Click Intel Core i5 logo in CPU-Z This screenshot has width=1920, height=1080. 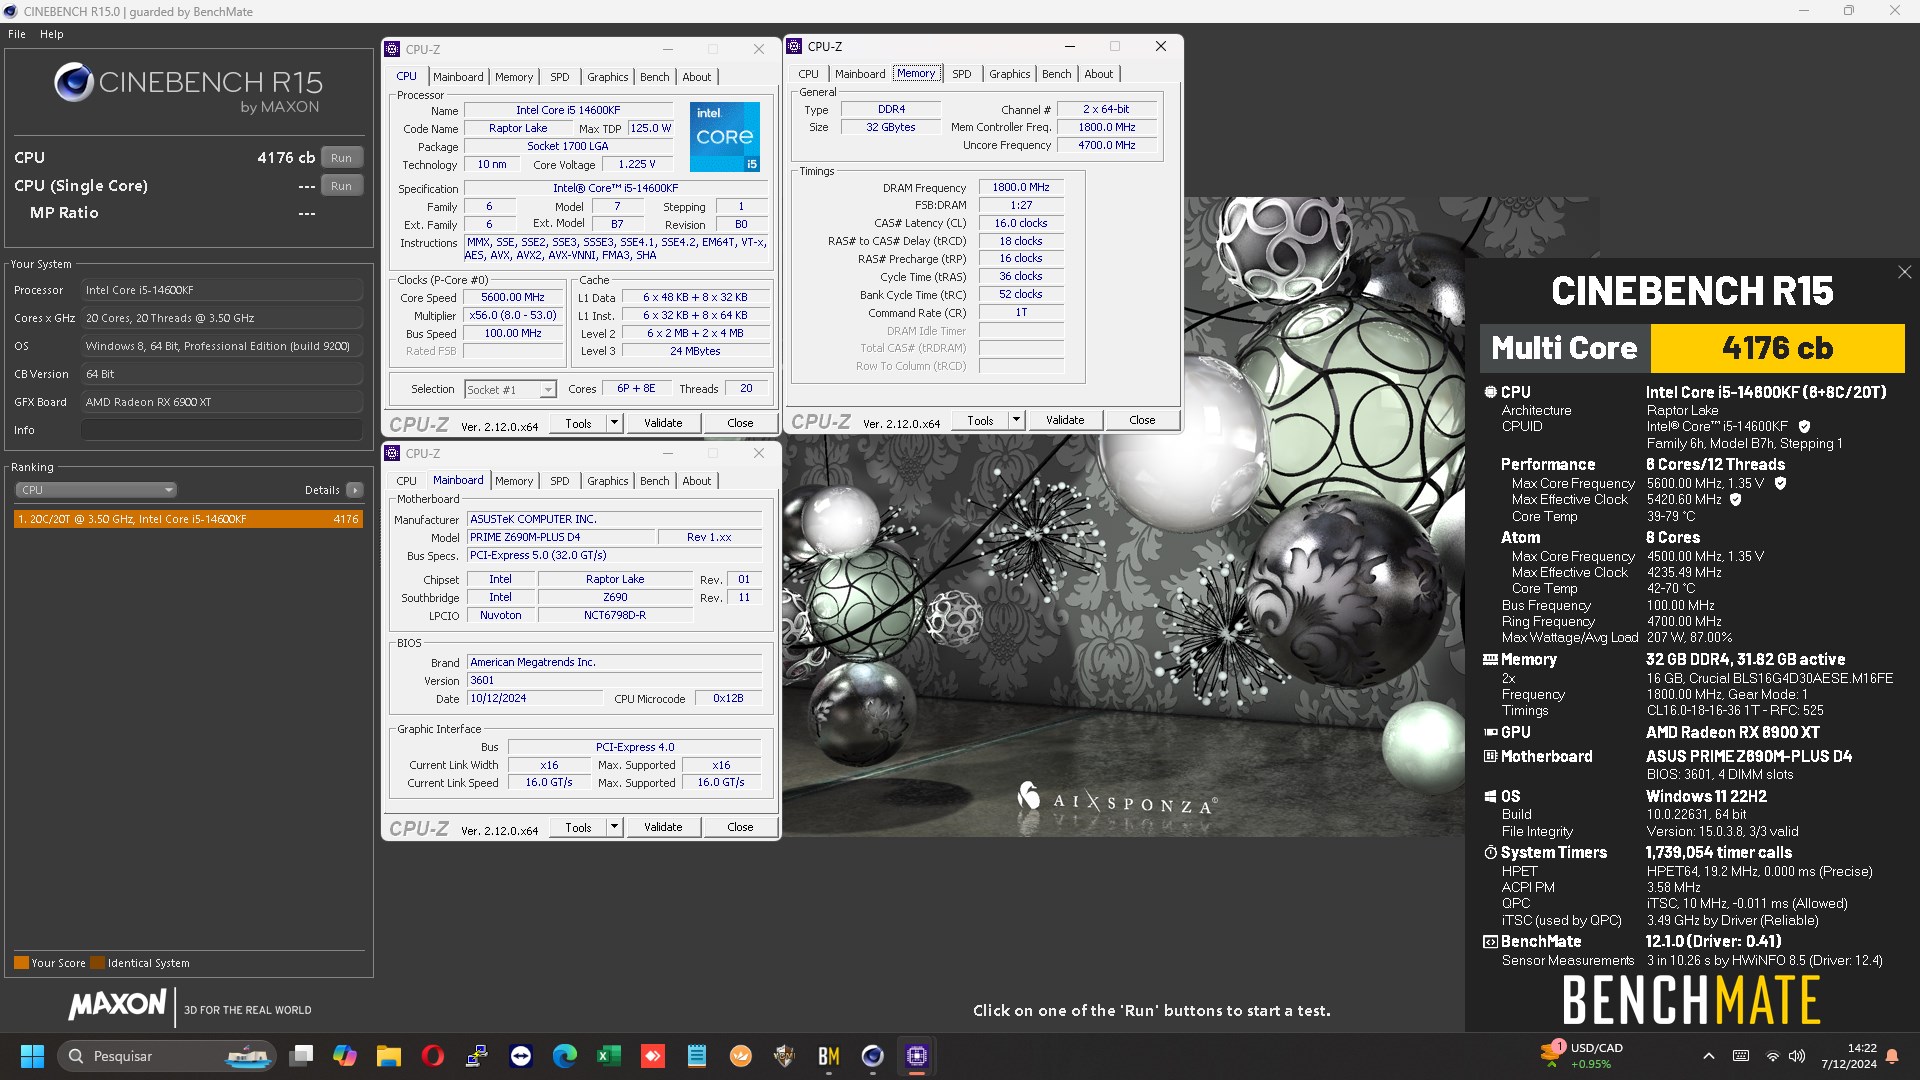724,136
